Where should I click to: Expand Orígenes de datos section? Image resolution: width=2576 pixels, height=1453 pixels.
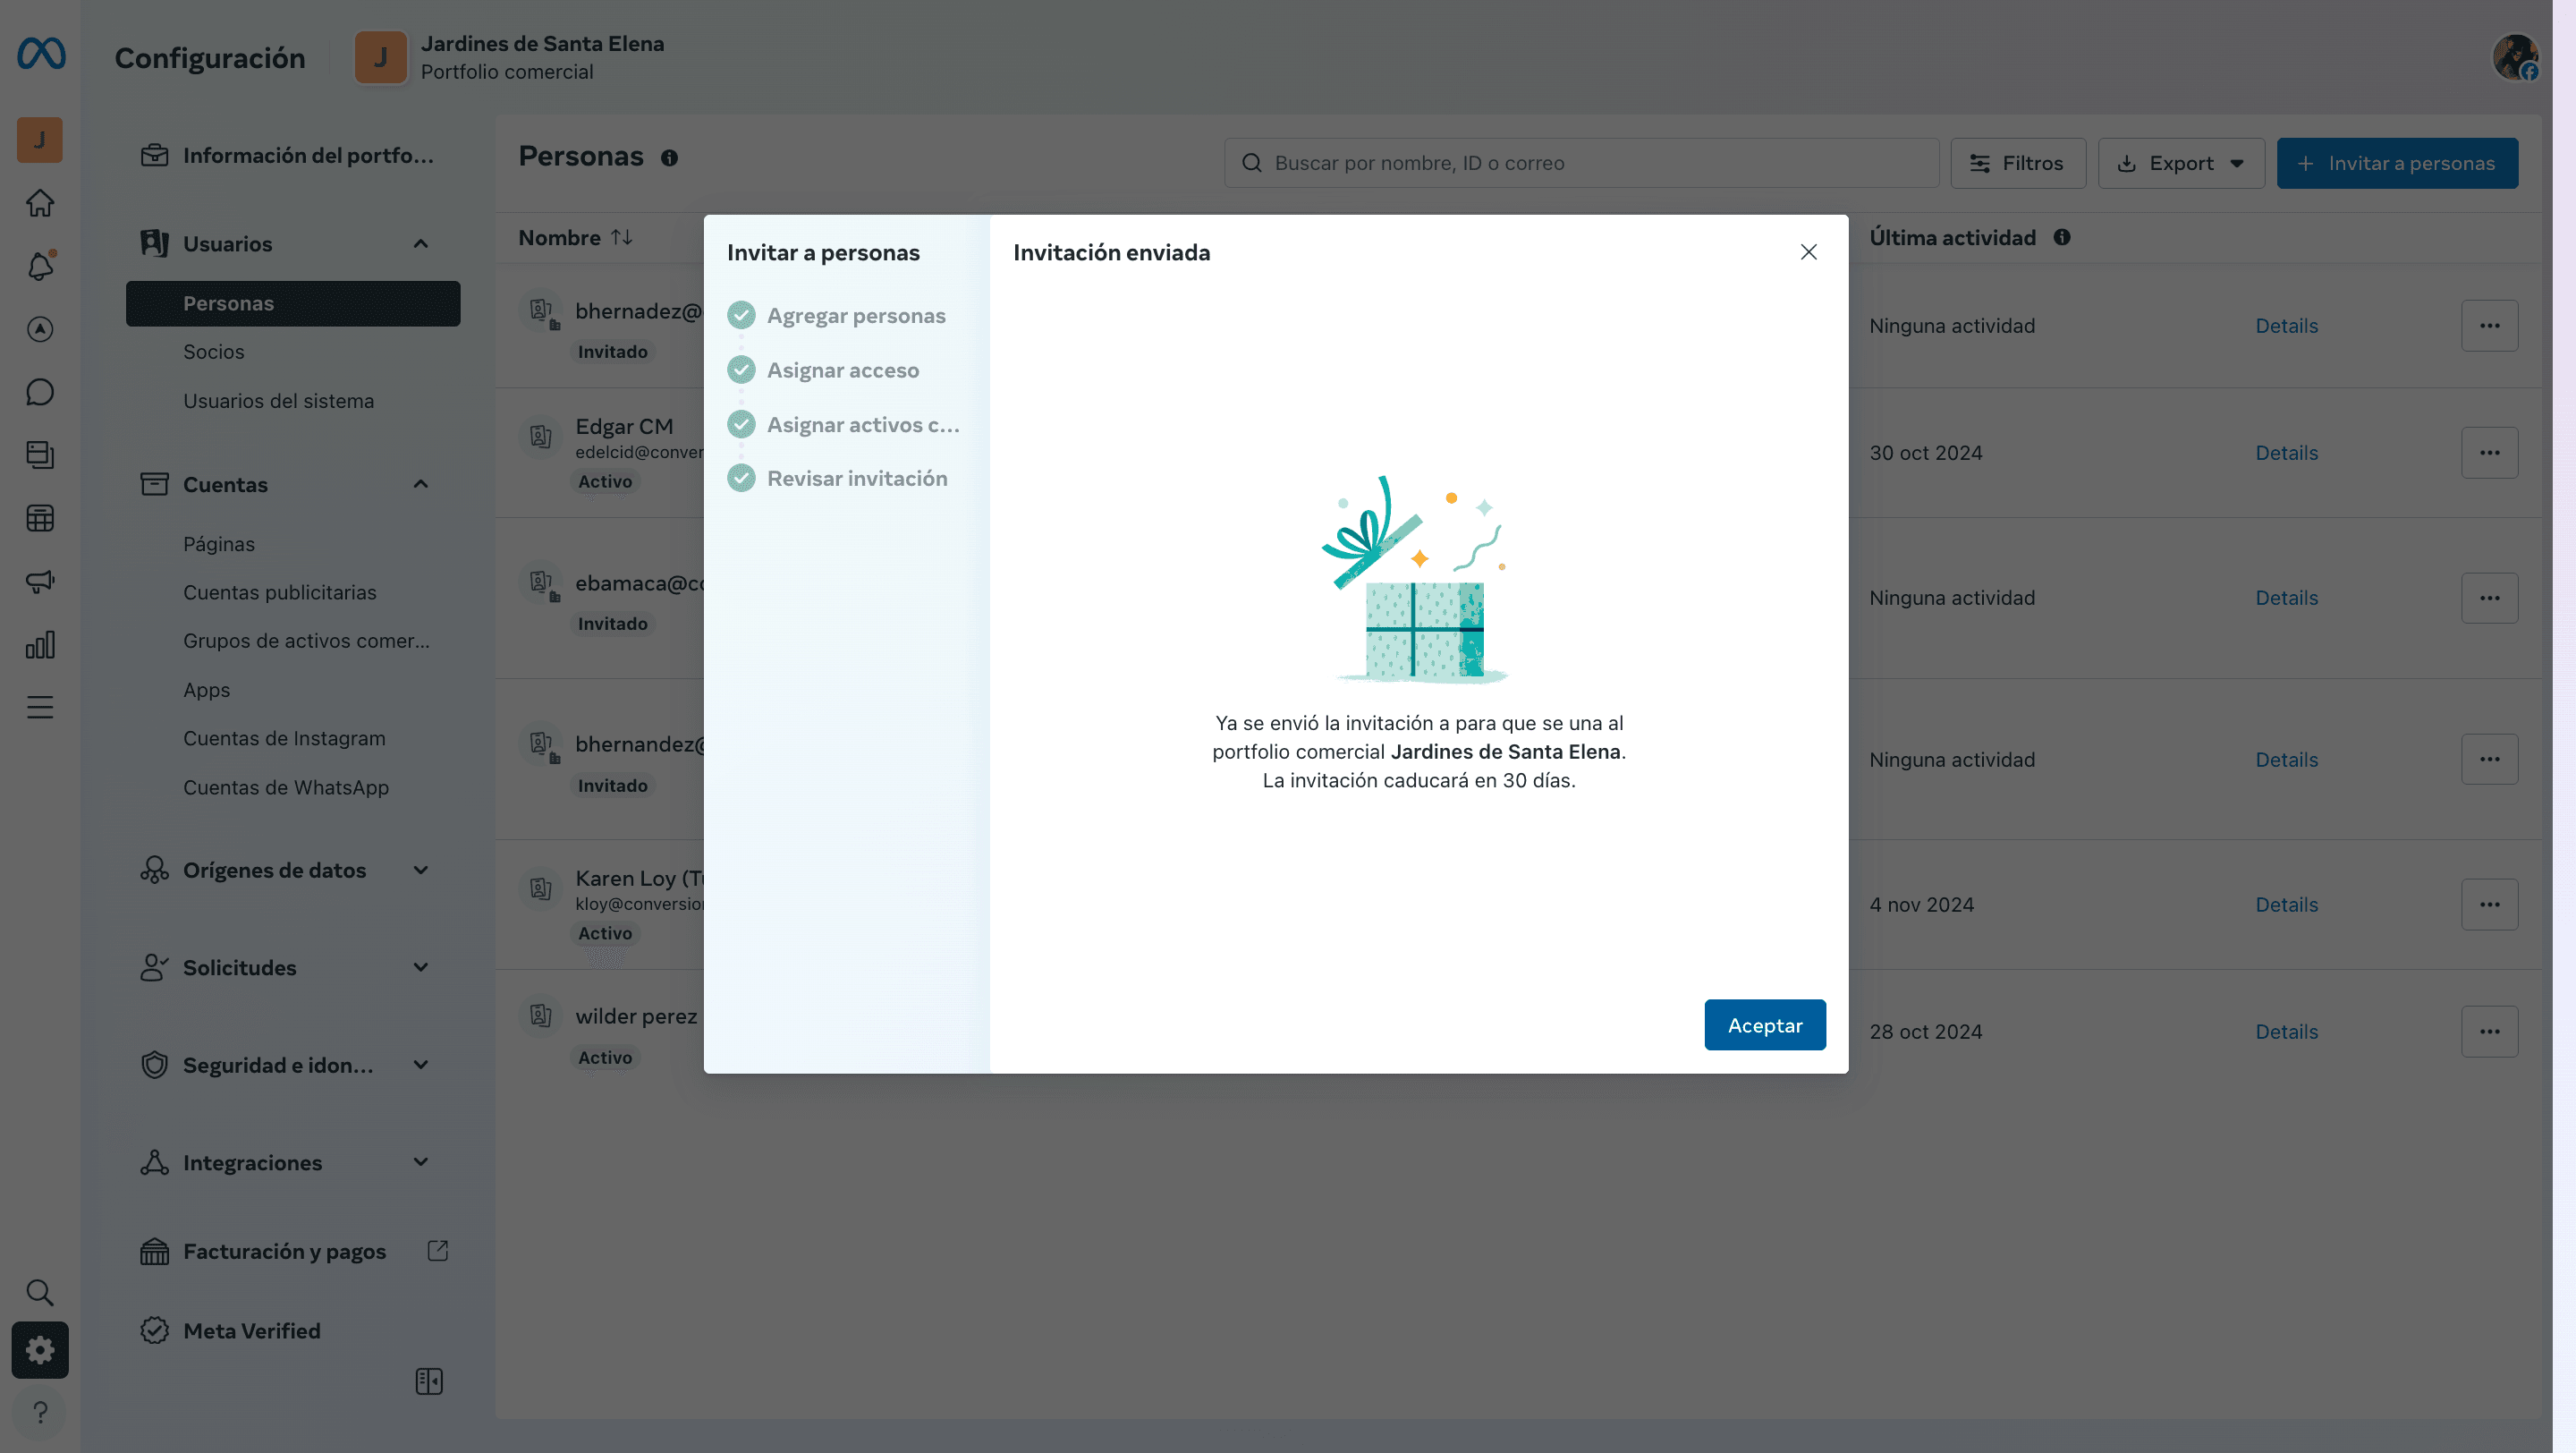[x=421, y=870]
